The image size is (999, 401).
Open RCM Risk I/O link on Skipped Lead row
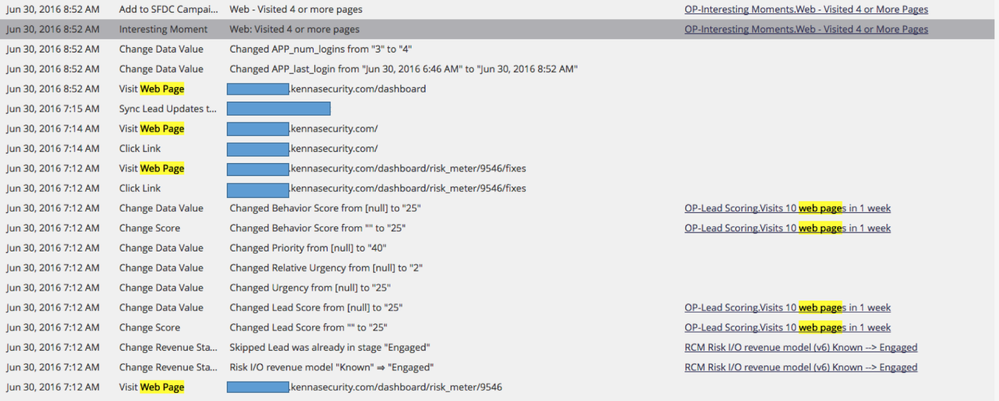tap(800, 347)
